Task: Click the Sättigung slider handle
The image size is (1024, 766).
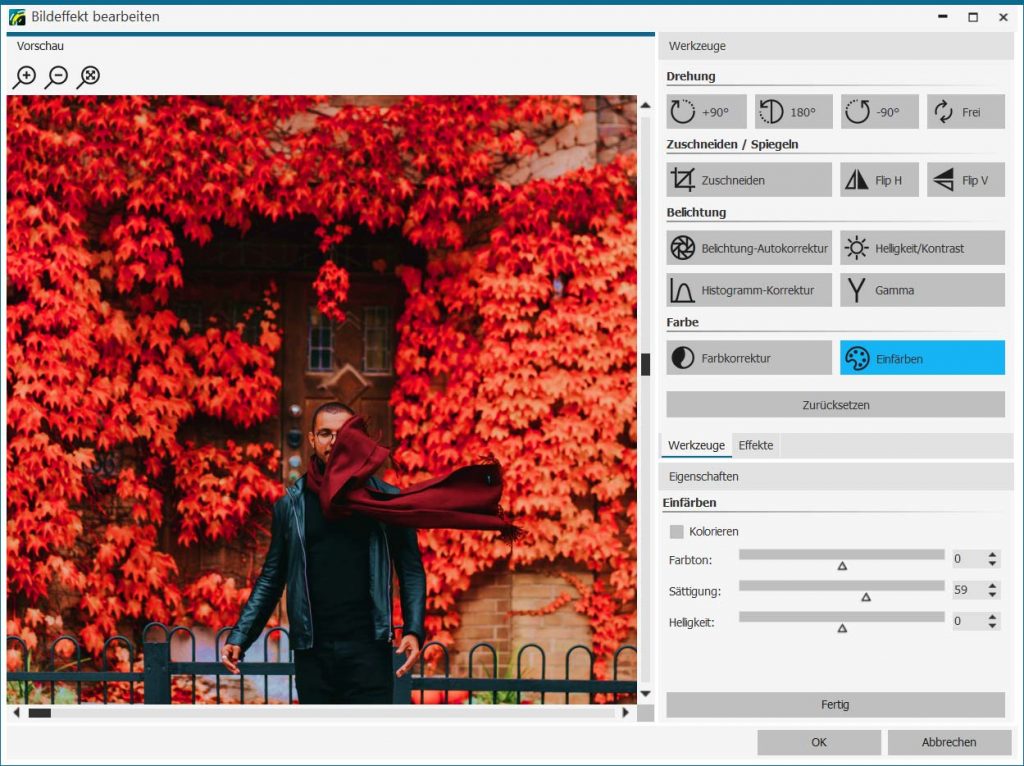Action: [866, 597]
